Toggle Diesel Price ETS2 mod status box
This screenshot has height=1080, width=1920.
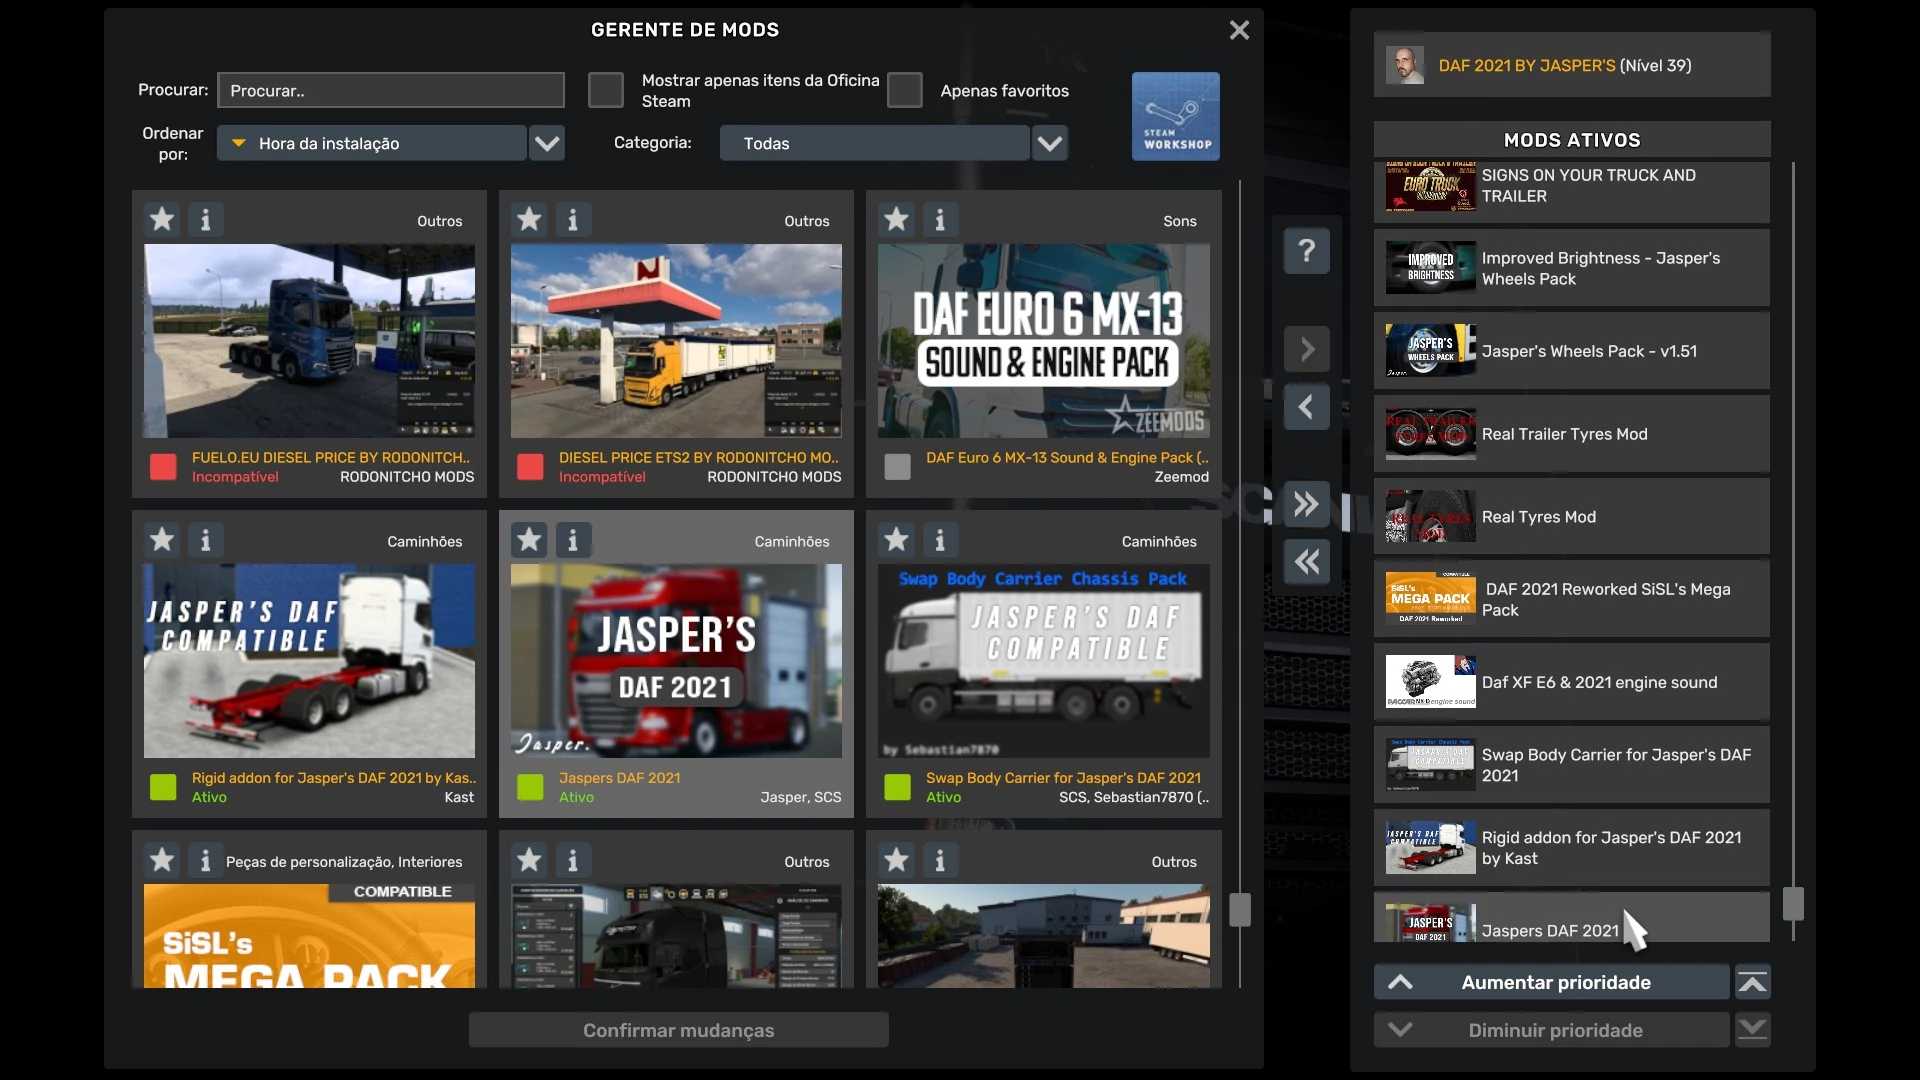tap(530, 467)
